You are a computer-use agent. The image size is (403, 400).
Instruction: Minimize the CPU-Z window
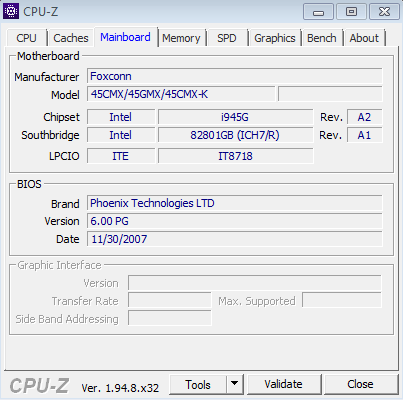point(318,12)
